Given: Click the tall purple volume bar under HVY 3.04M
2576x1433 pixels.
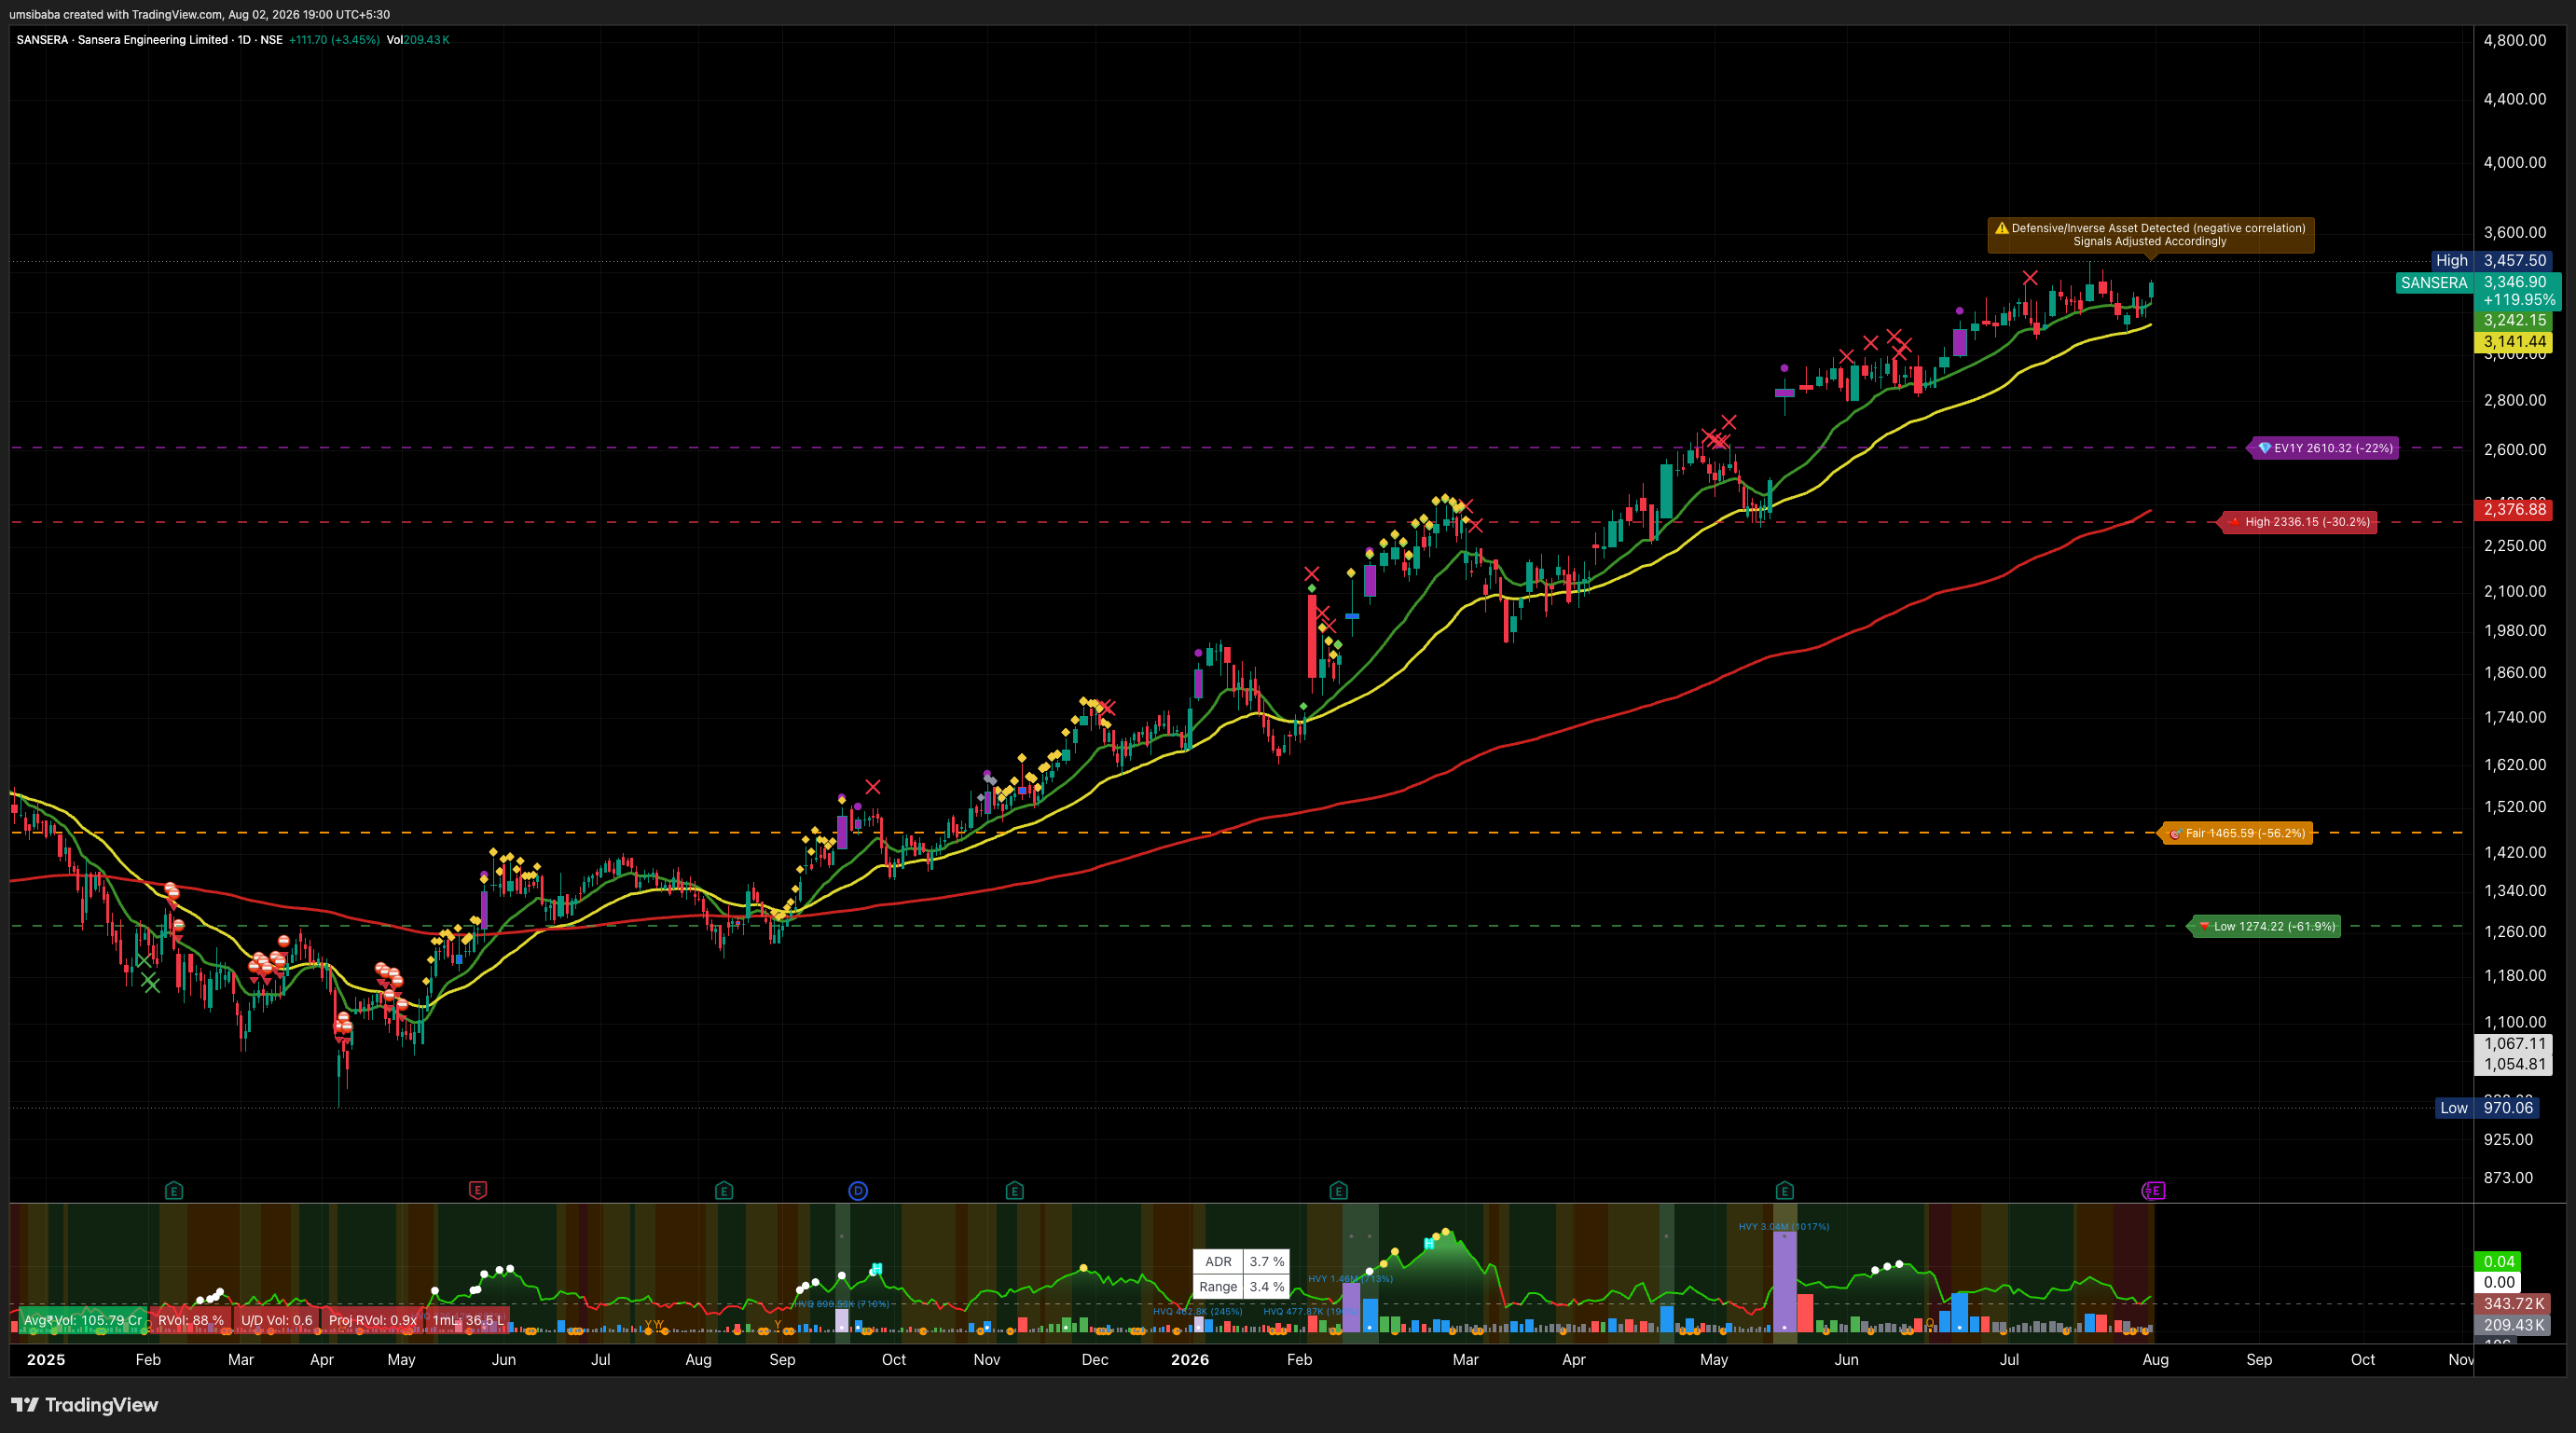Looking at the screenshot, I should [x=1784, y=1281].
